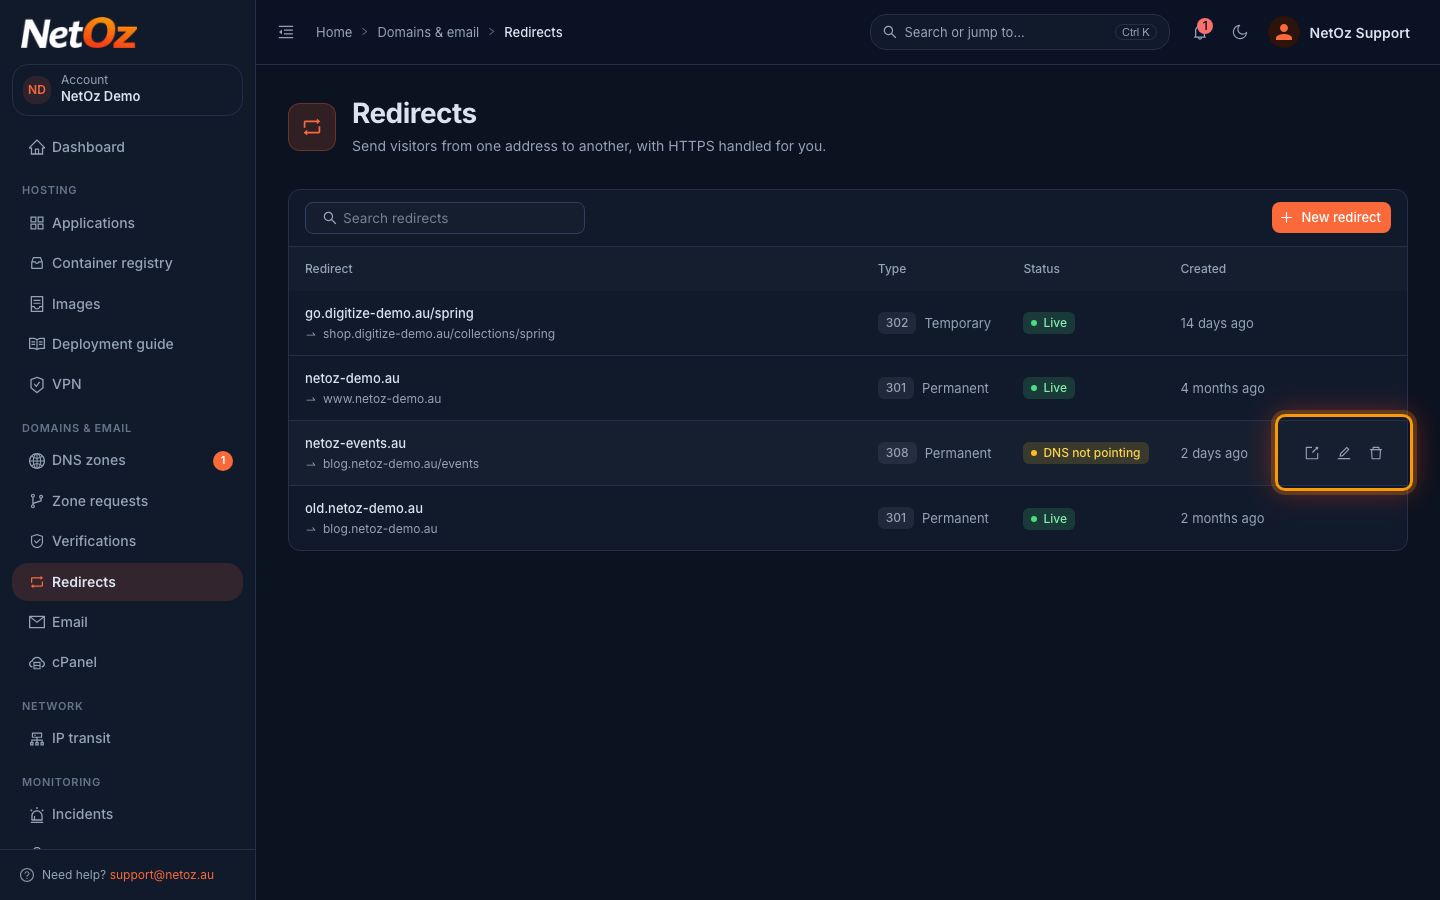Open Email section
The width and height of the screenshot is (1440, 900).
click(127, 622)
